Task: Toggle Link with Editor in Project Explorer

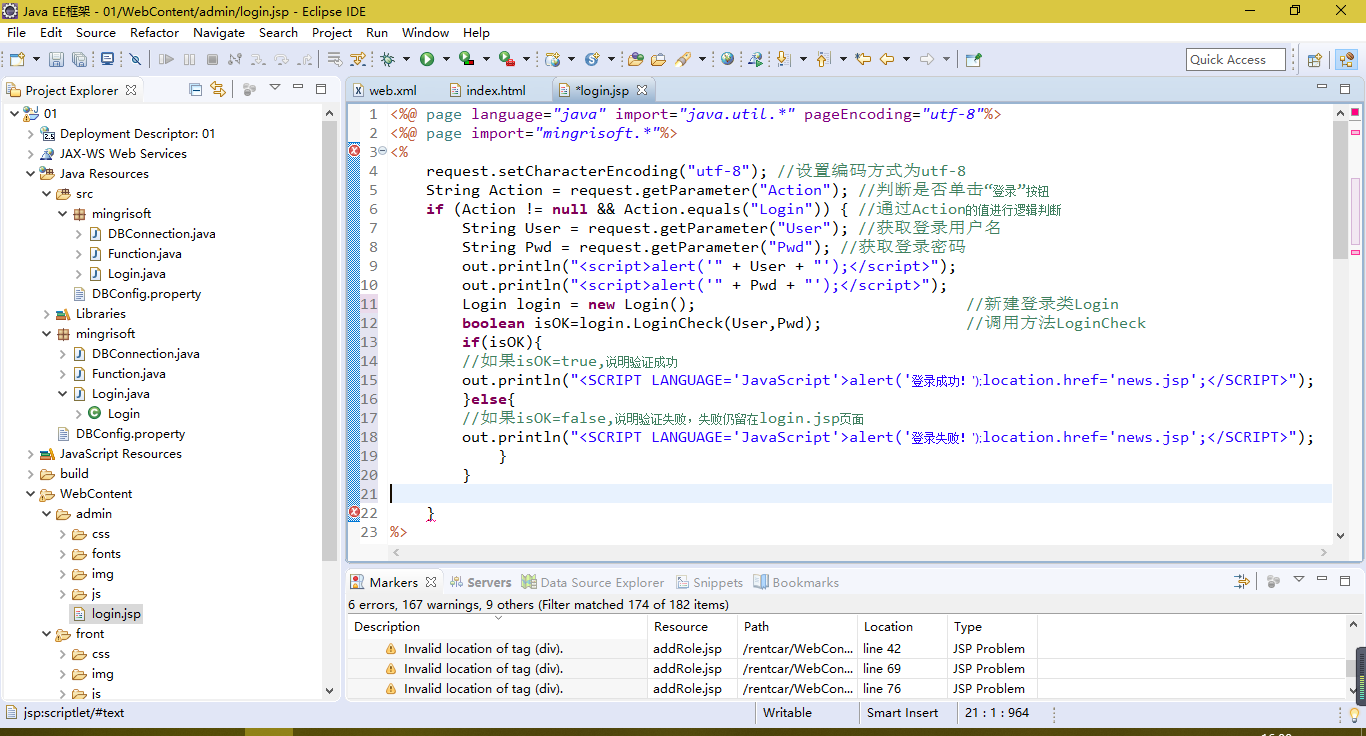Action: pos(218,89)
